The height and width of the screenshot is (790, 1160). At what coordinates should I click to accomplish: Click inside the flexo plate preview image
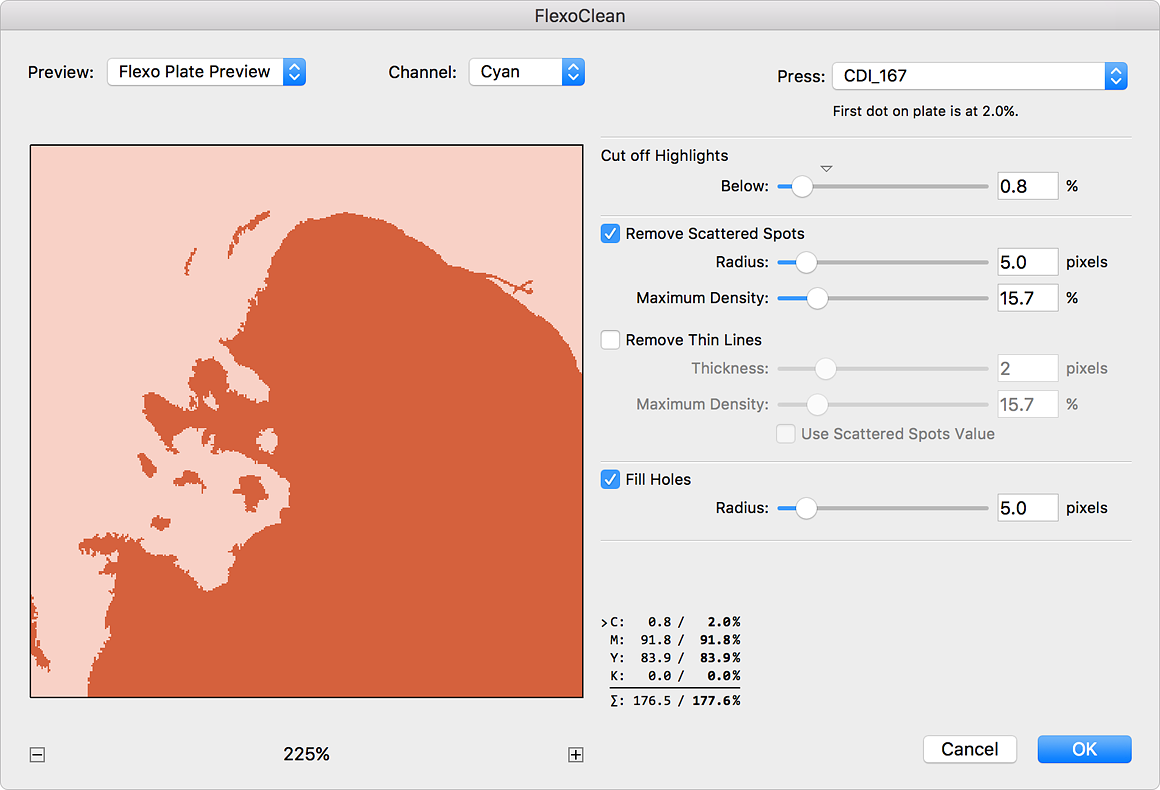[306, 421]
